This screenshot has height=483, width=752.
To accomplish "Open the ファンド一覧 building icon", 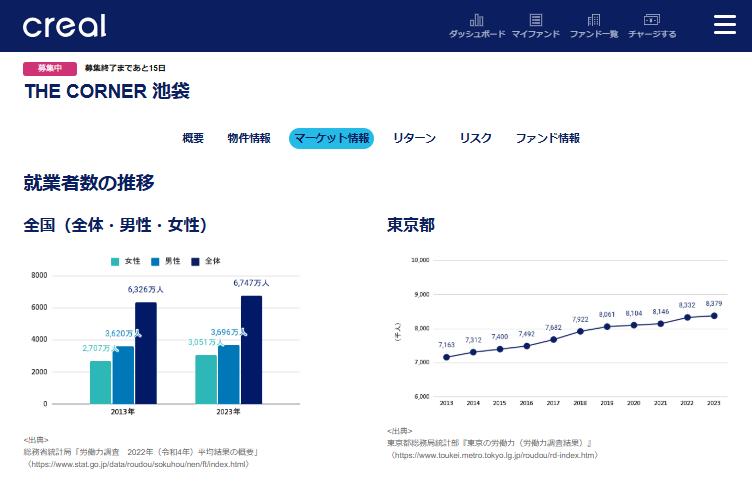I will click(x=594, y=25).
